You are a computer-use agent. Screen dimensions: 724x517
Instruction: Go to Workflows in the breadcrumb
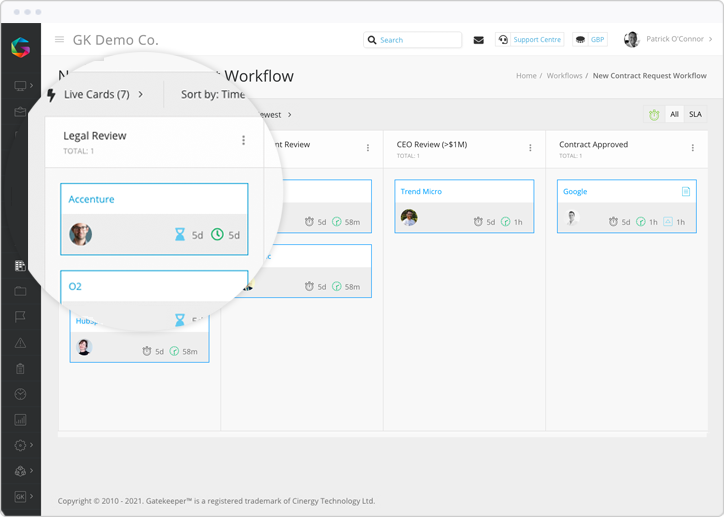(564, 76)
